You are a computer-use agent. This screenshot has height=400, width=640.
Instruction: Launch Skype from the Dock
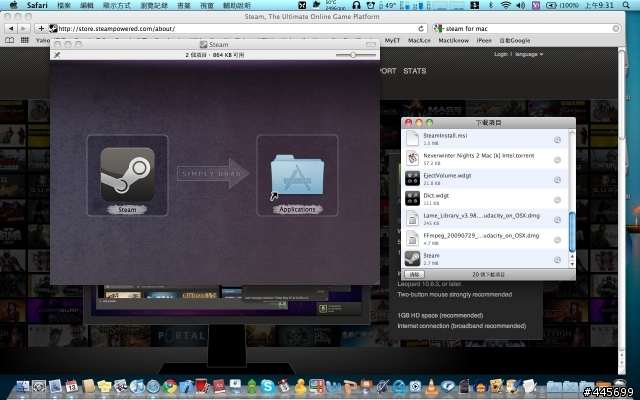click(x=267, y=386)
